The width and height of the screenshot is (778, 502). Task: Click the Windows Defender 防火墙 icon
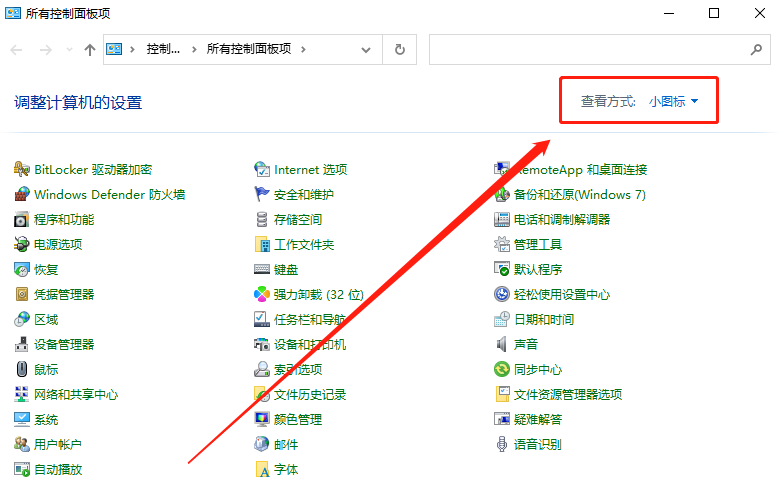coord(22,195)
